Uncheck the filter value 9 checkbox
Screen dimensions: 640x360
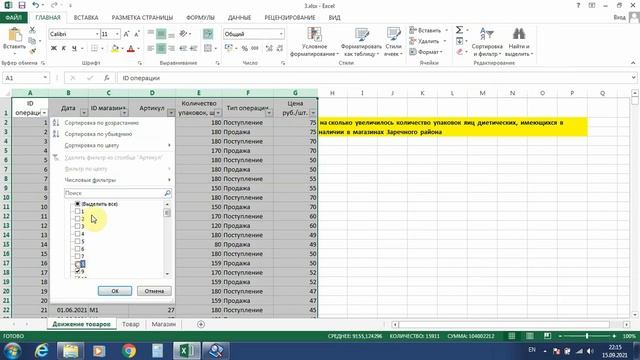click(78, 271)
